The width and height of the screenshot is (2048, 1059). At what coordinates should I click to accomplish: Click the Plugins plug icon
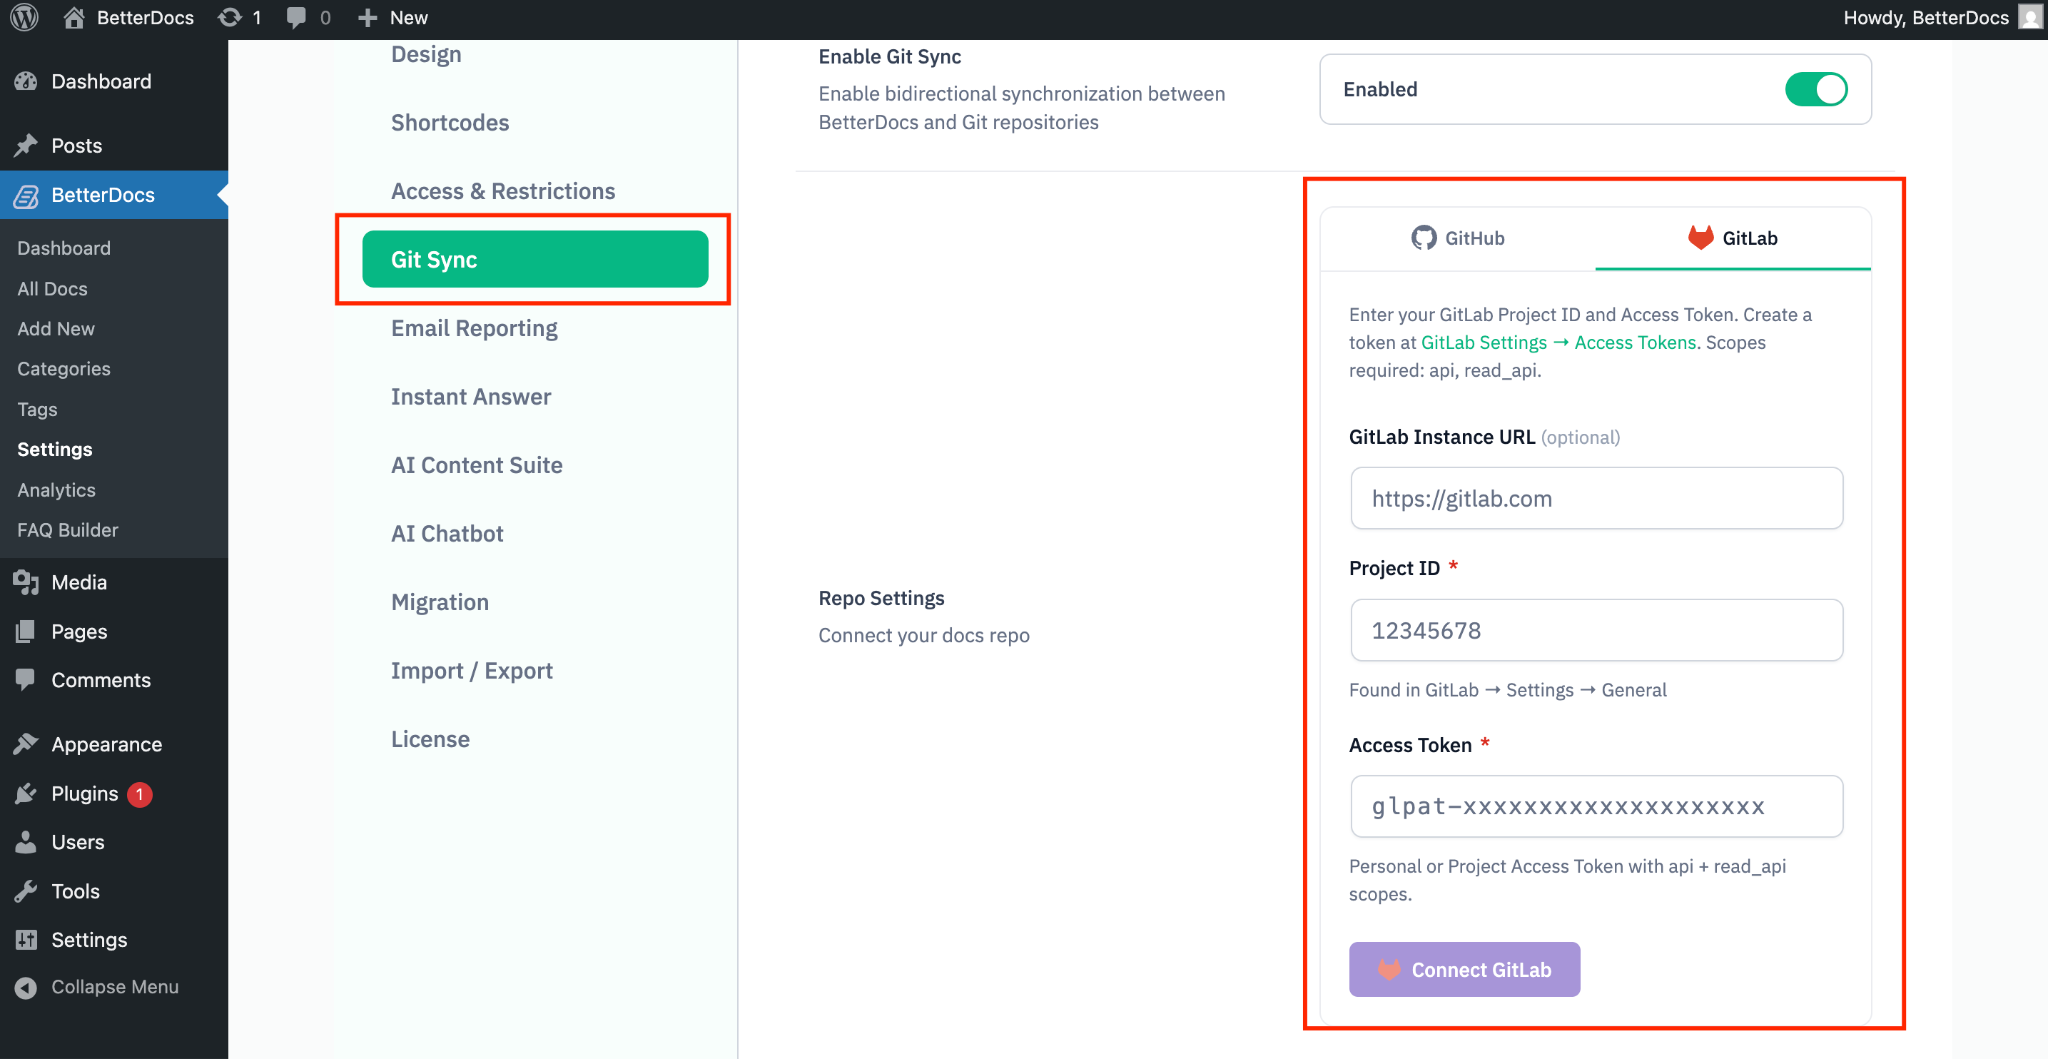(x=26, y=794)
